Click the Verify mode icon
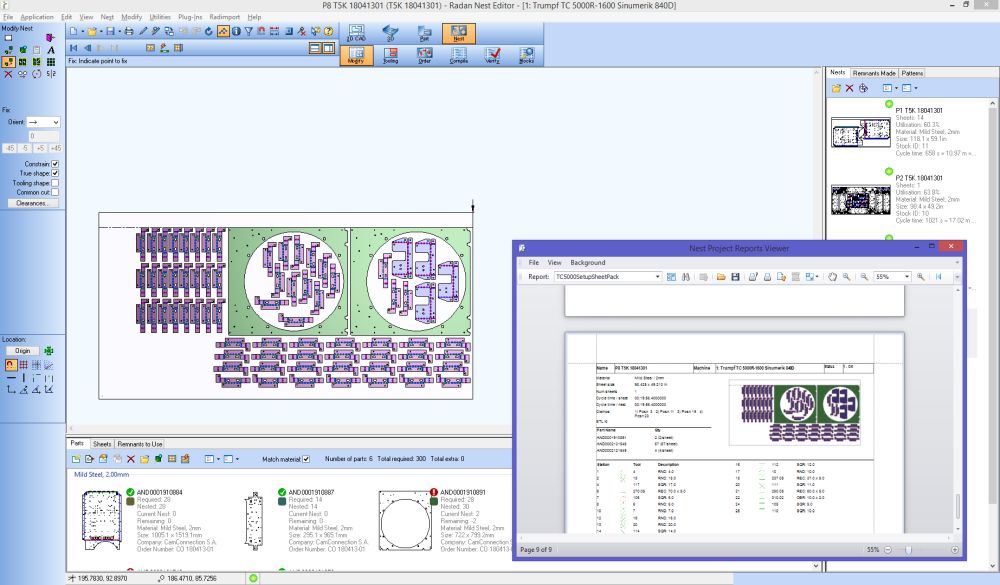Screen dimensions: 1000x585 click(x=492, y=57)
